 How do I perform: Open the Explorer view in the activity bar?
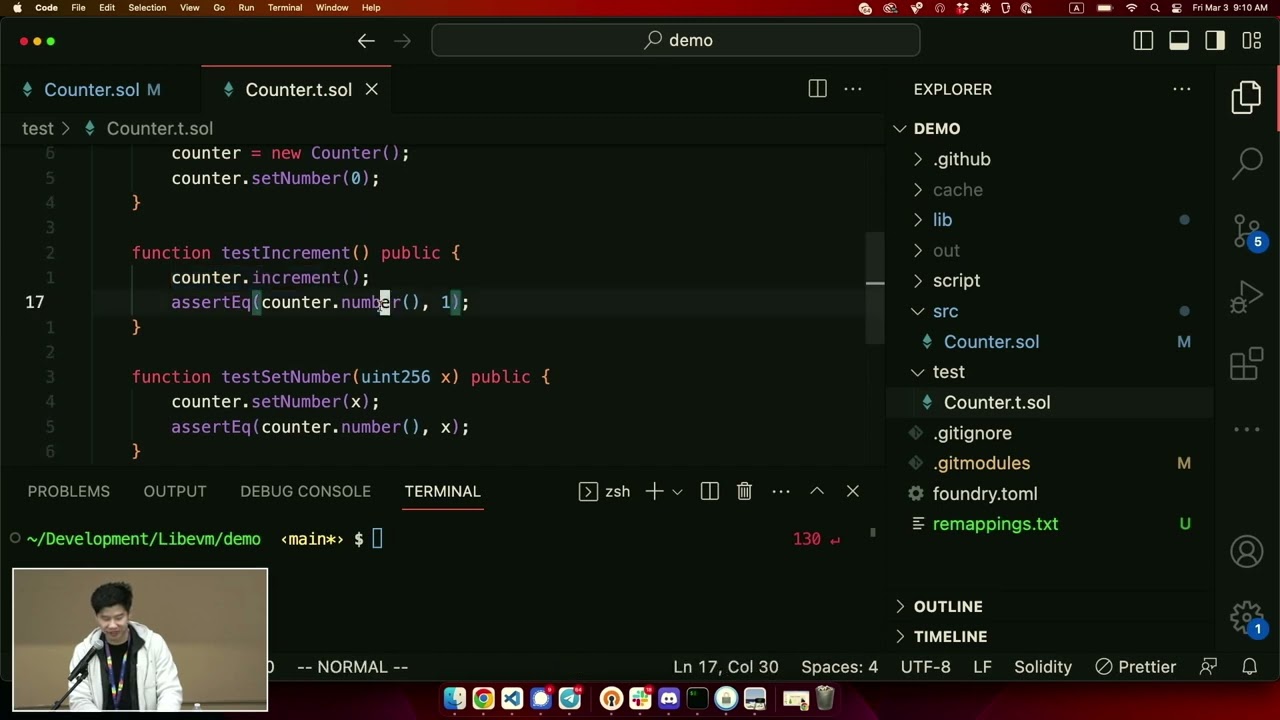coord(1247,97)
